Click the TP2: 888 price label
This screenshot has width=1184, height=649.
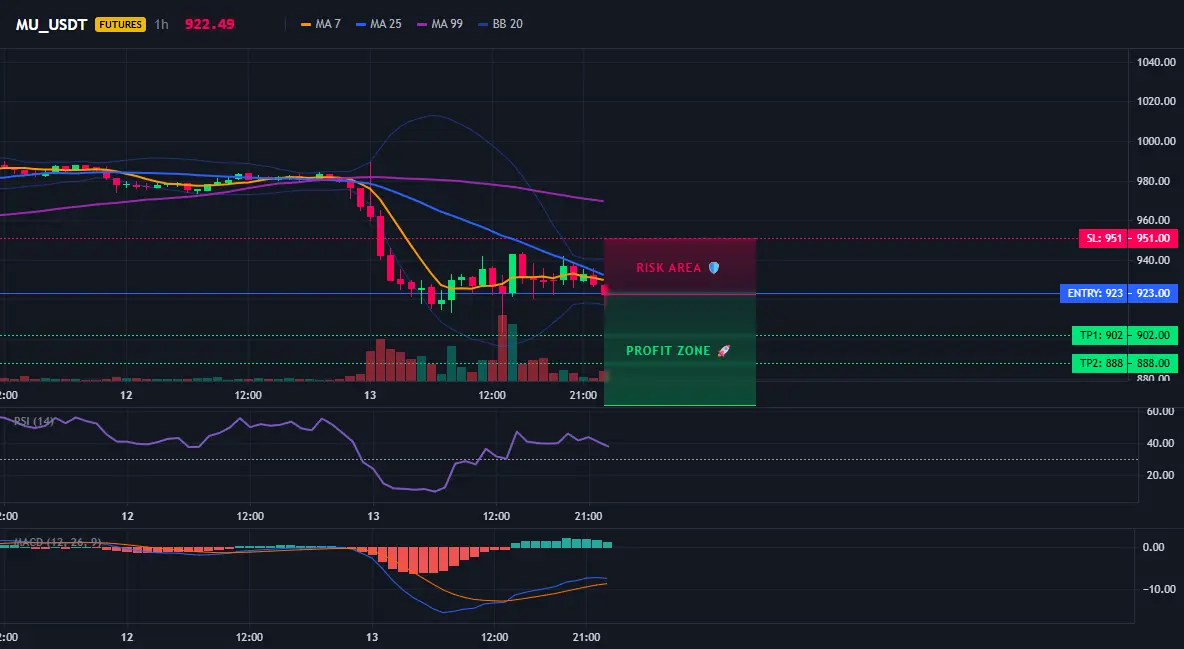coord(1099,363)
